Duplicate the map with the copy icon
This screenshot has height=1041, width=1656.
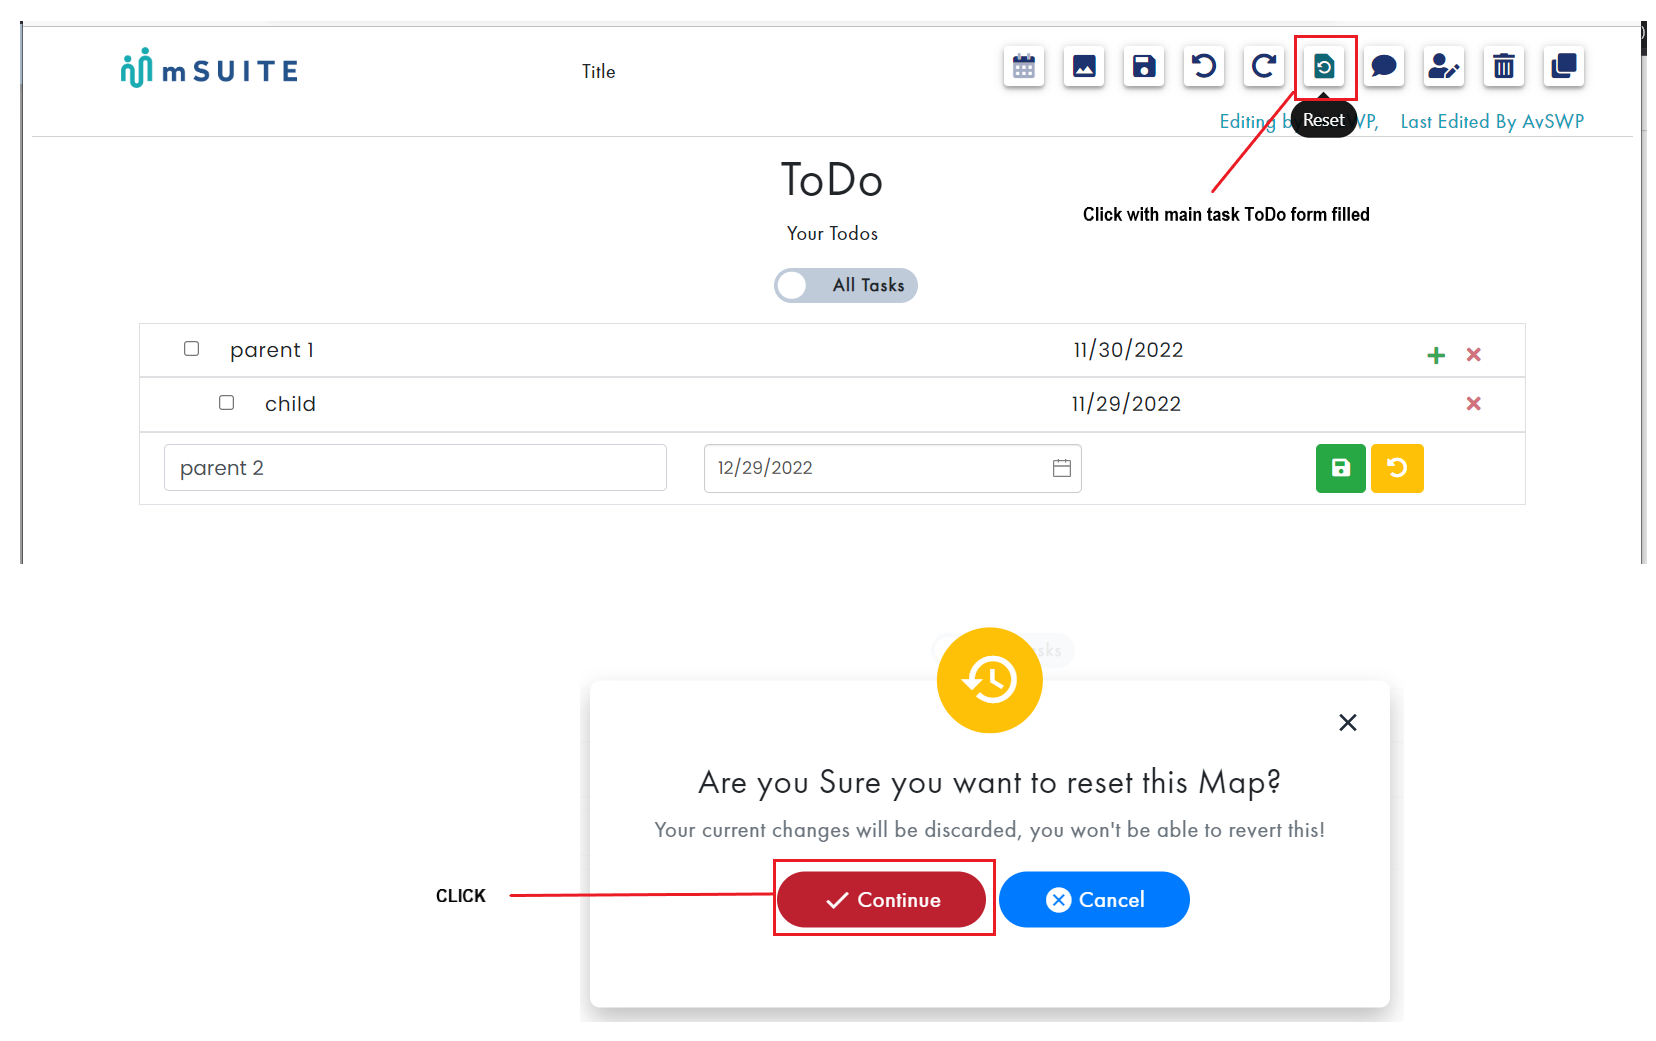[x=1563, y=66]
